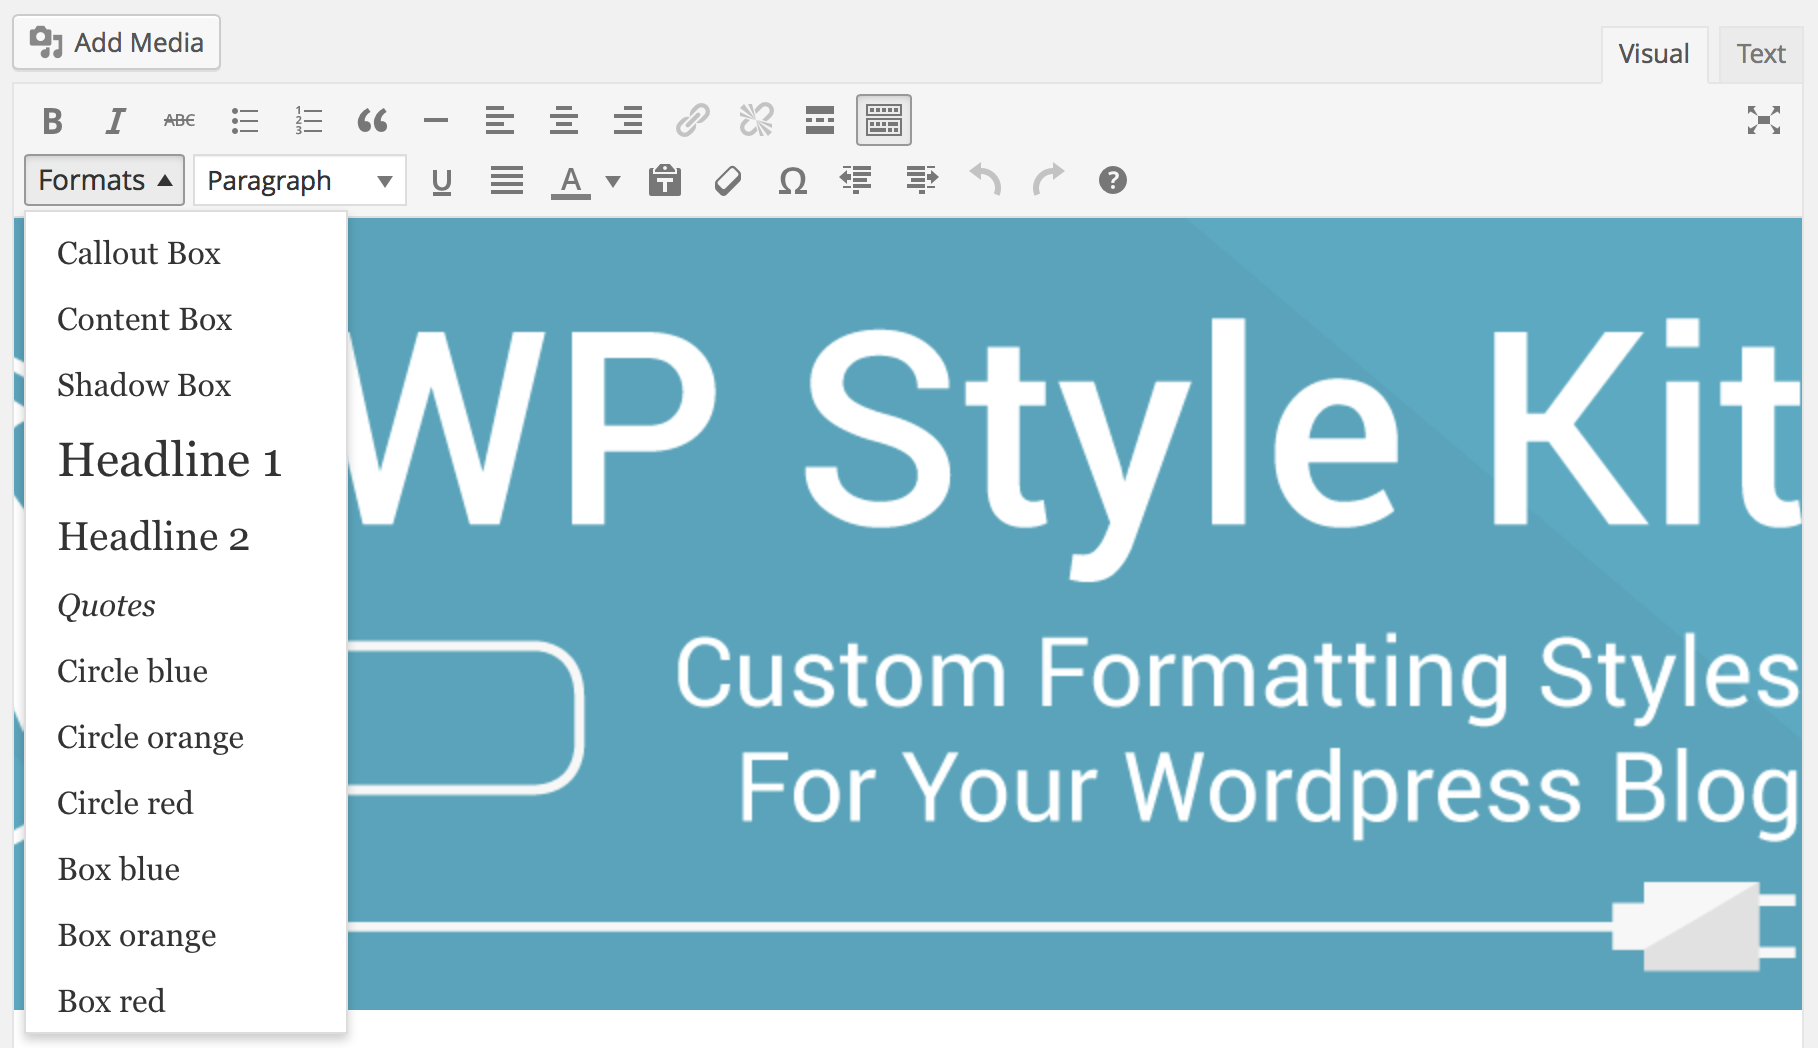The image size is (1818, 1048).
Task: Undo the last edit
Action: click(x=985, y=181)
